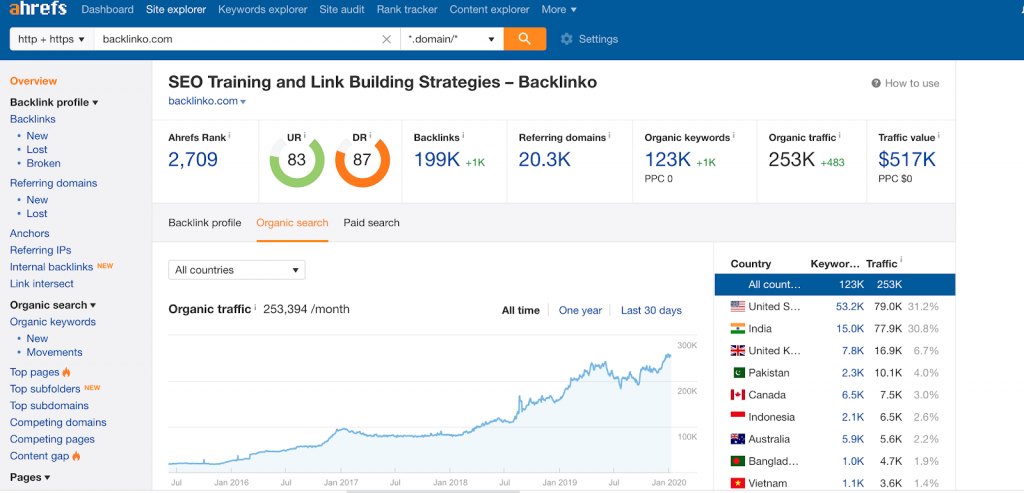Open Anchors in the sidebar

point(29,233)
